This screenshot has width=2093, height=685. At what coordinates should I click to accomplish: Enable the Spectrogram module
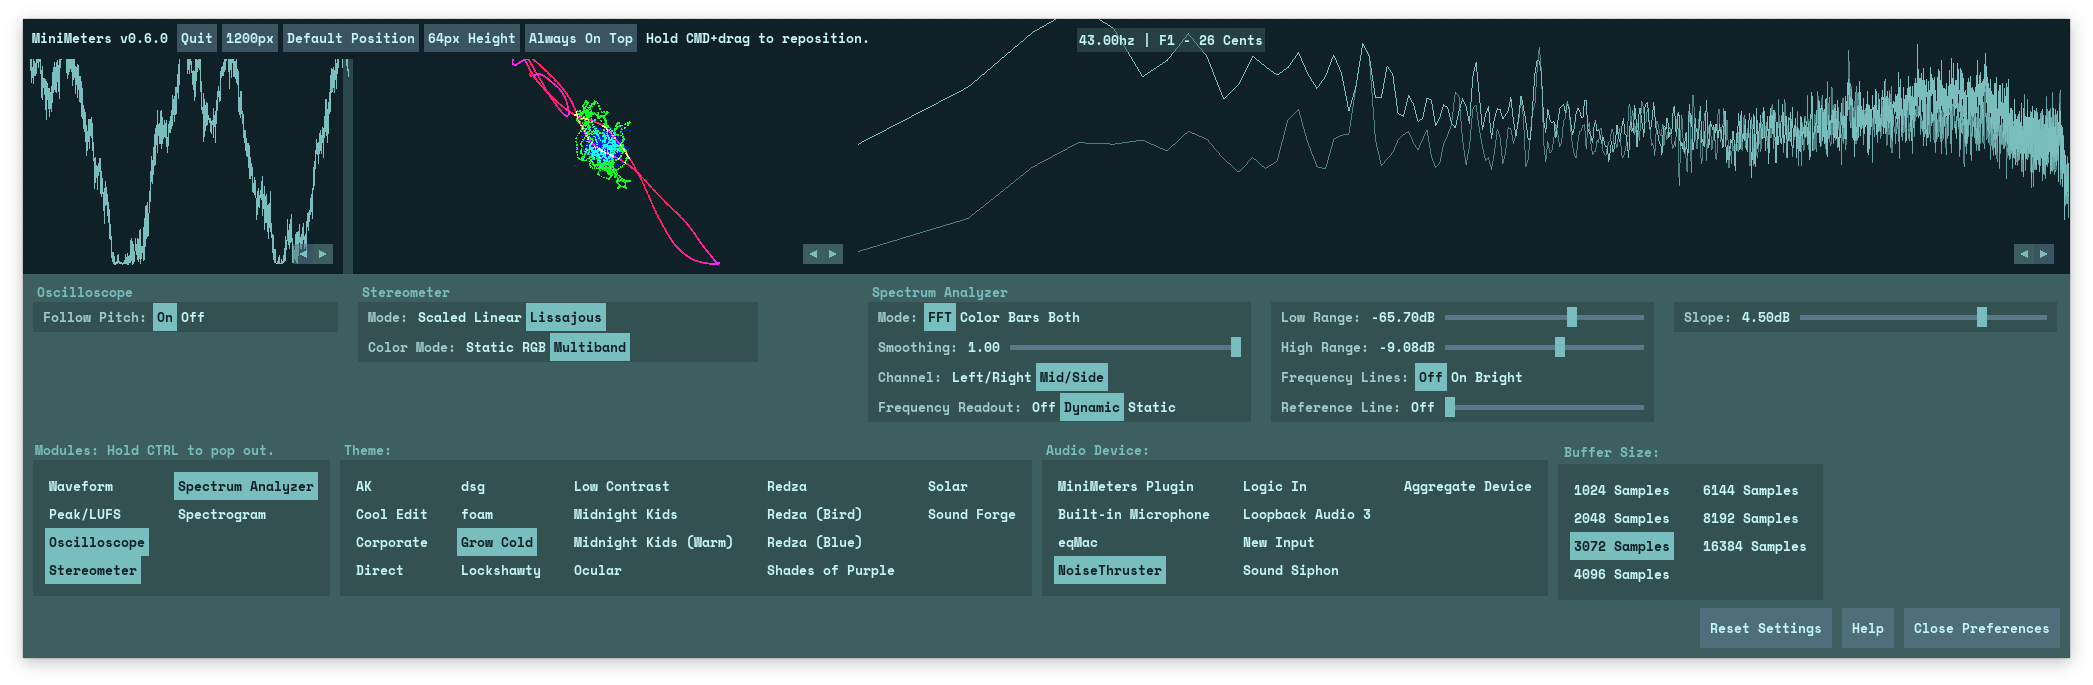pyautogui.click(x=222, y=515)
